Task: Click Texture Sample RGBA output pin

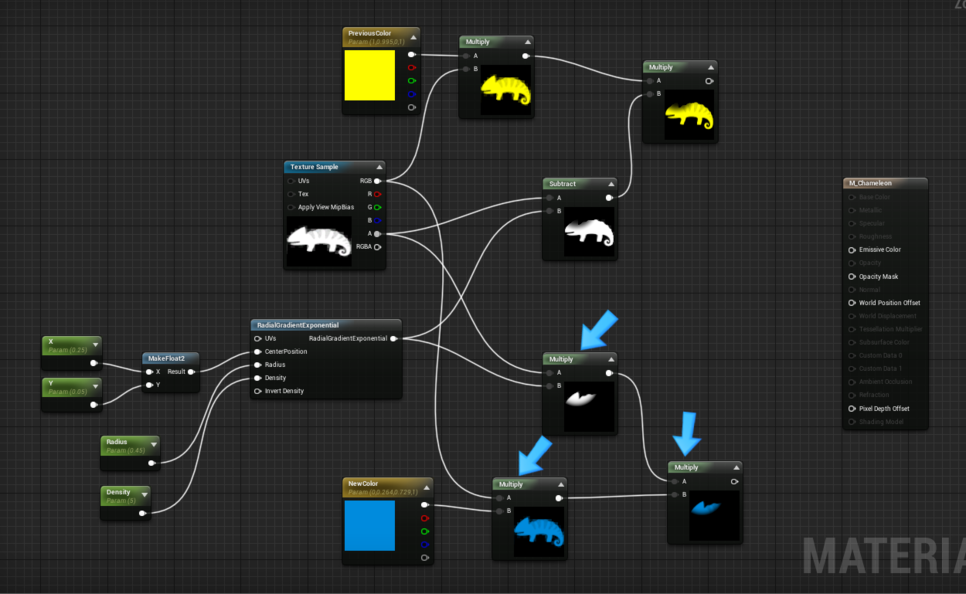Action: (378, 247)
